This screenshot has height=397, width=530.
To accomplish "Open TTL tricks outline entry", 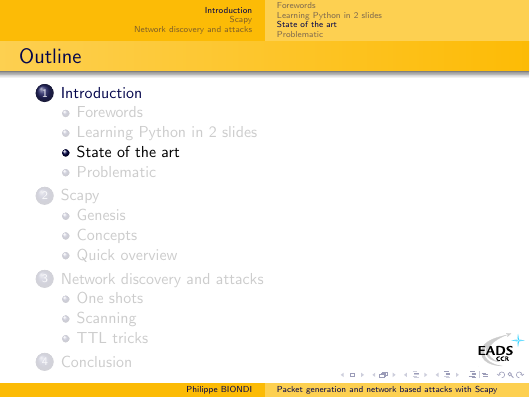I will 113,338.
